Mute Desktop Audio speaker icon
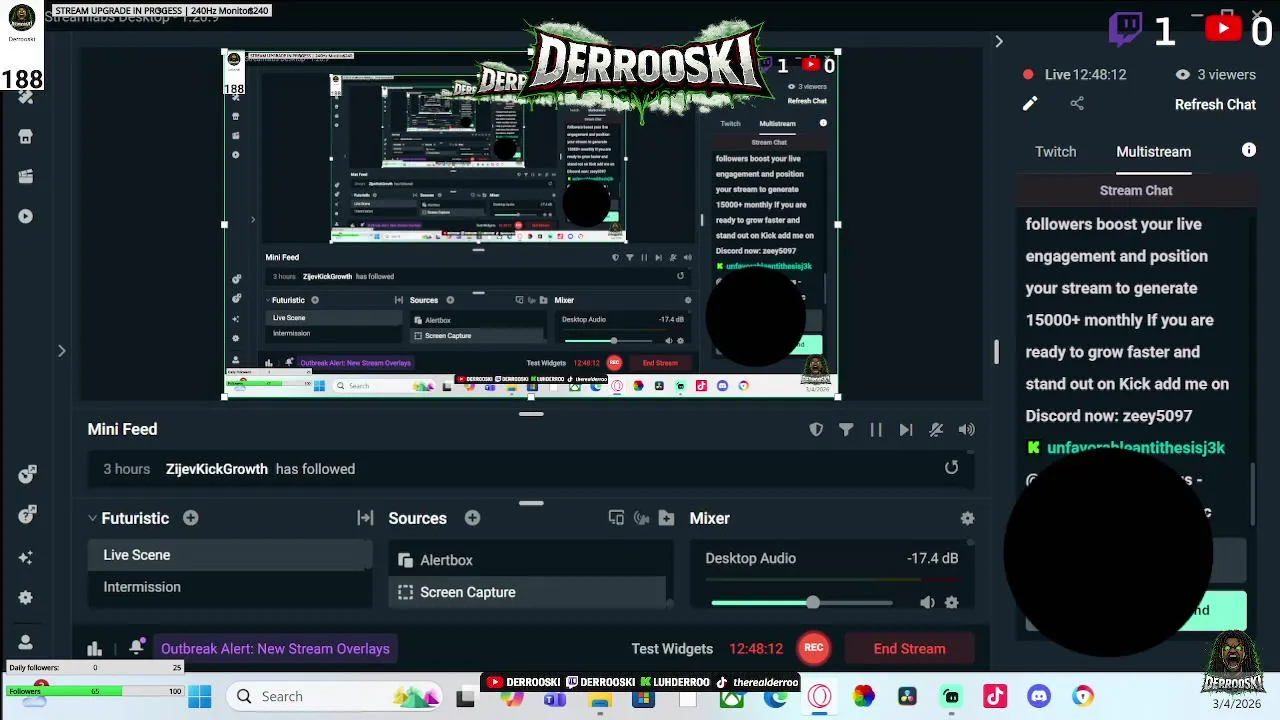 tap(927, 603)
